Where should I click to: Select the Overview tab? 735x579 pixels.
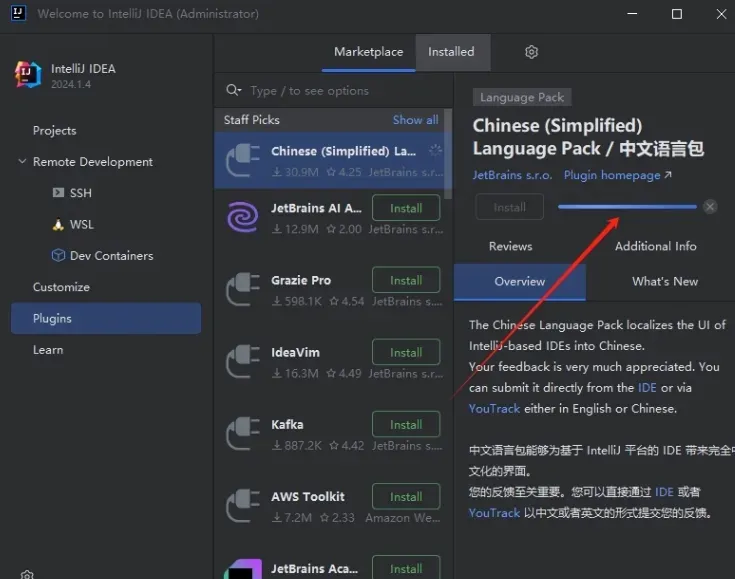tap(519, 281)
